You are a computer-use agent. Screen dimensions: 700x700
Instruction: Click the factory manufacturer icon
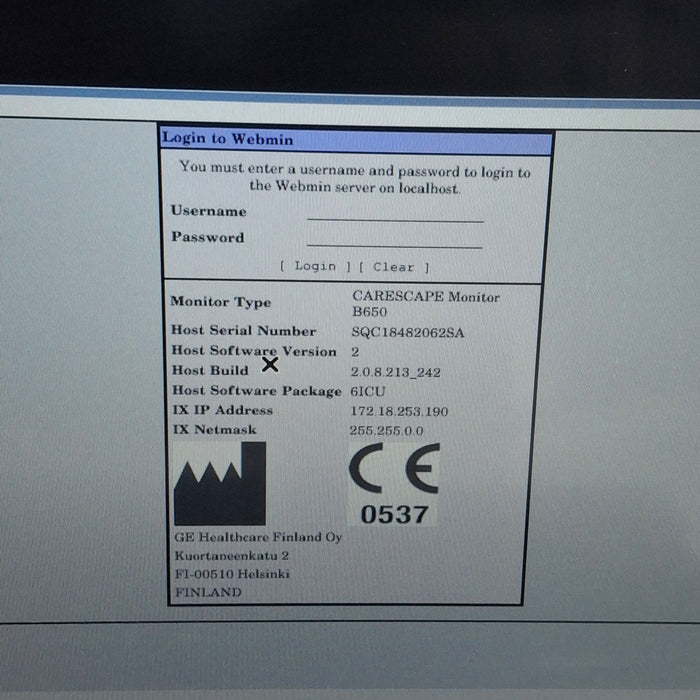(219, 483)
